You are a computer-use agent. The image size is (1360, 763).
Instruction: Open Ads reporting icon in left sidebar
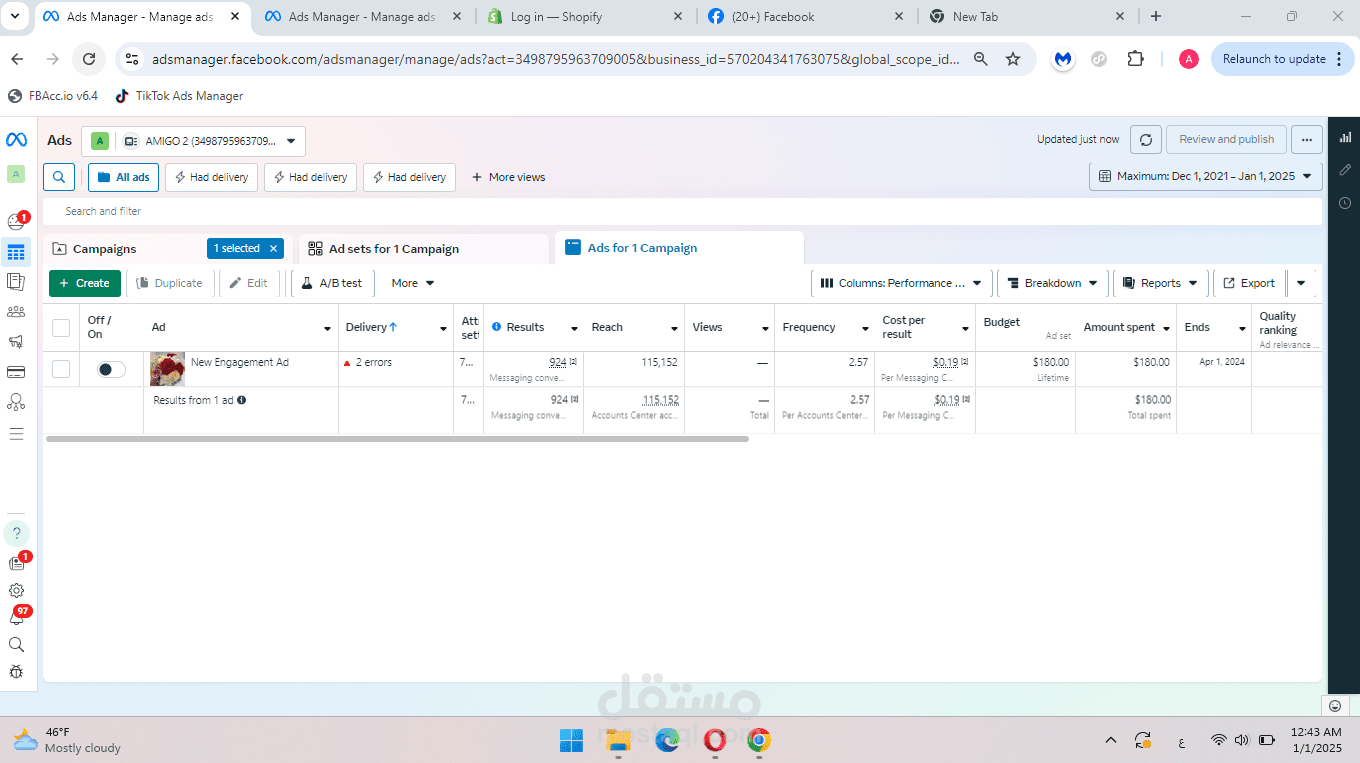click(16, 282)
